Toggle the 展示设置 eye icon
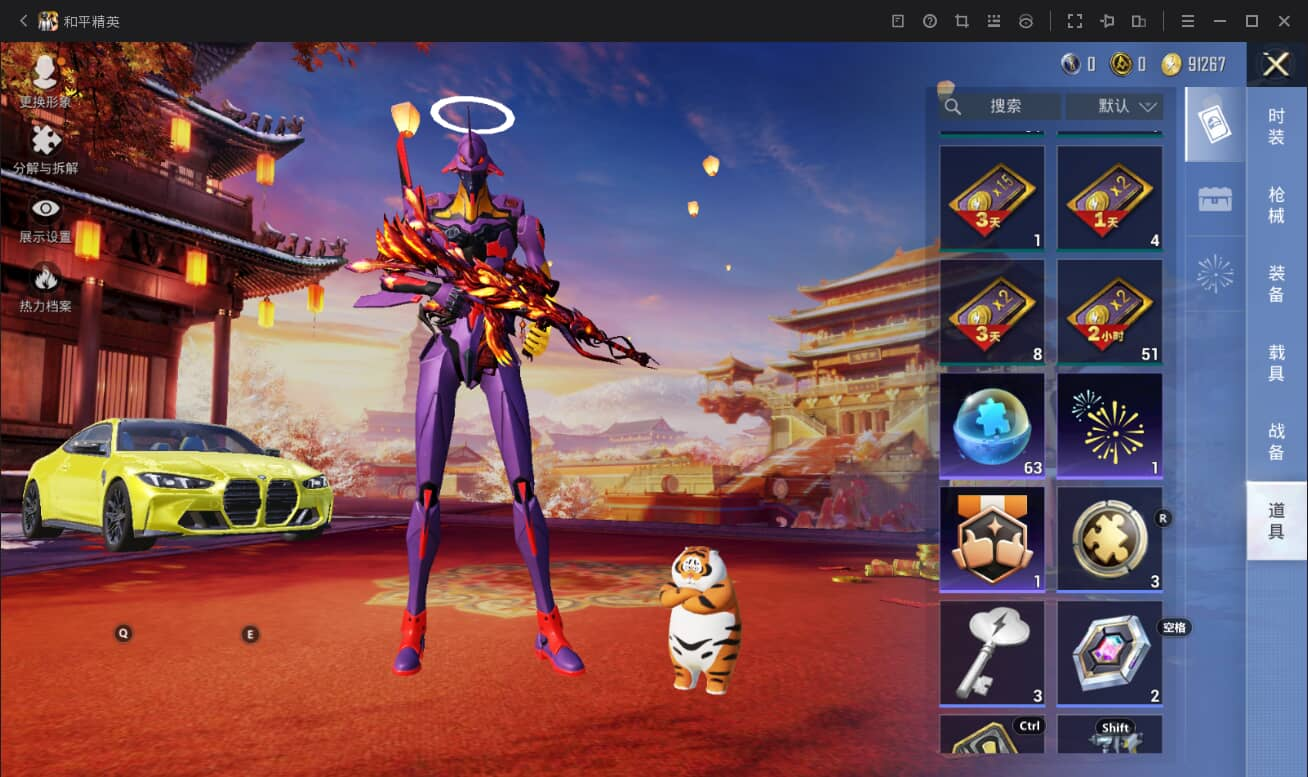Image resolution: width=1308 pixels, height=777 pixels. [45, 209]
